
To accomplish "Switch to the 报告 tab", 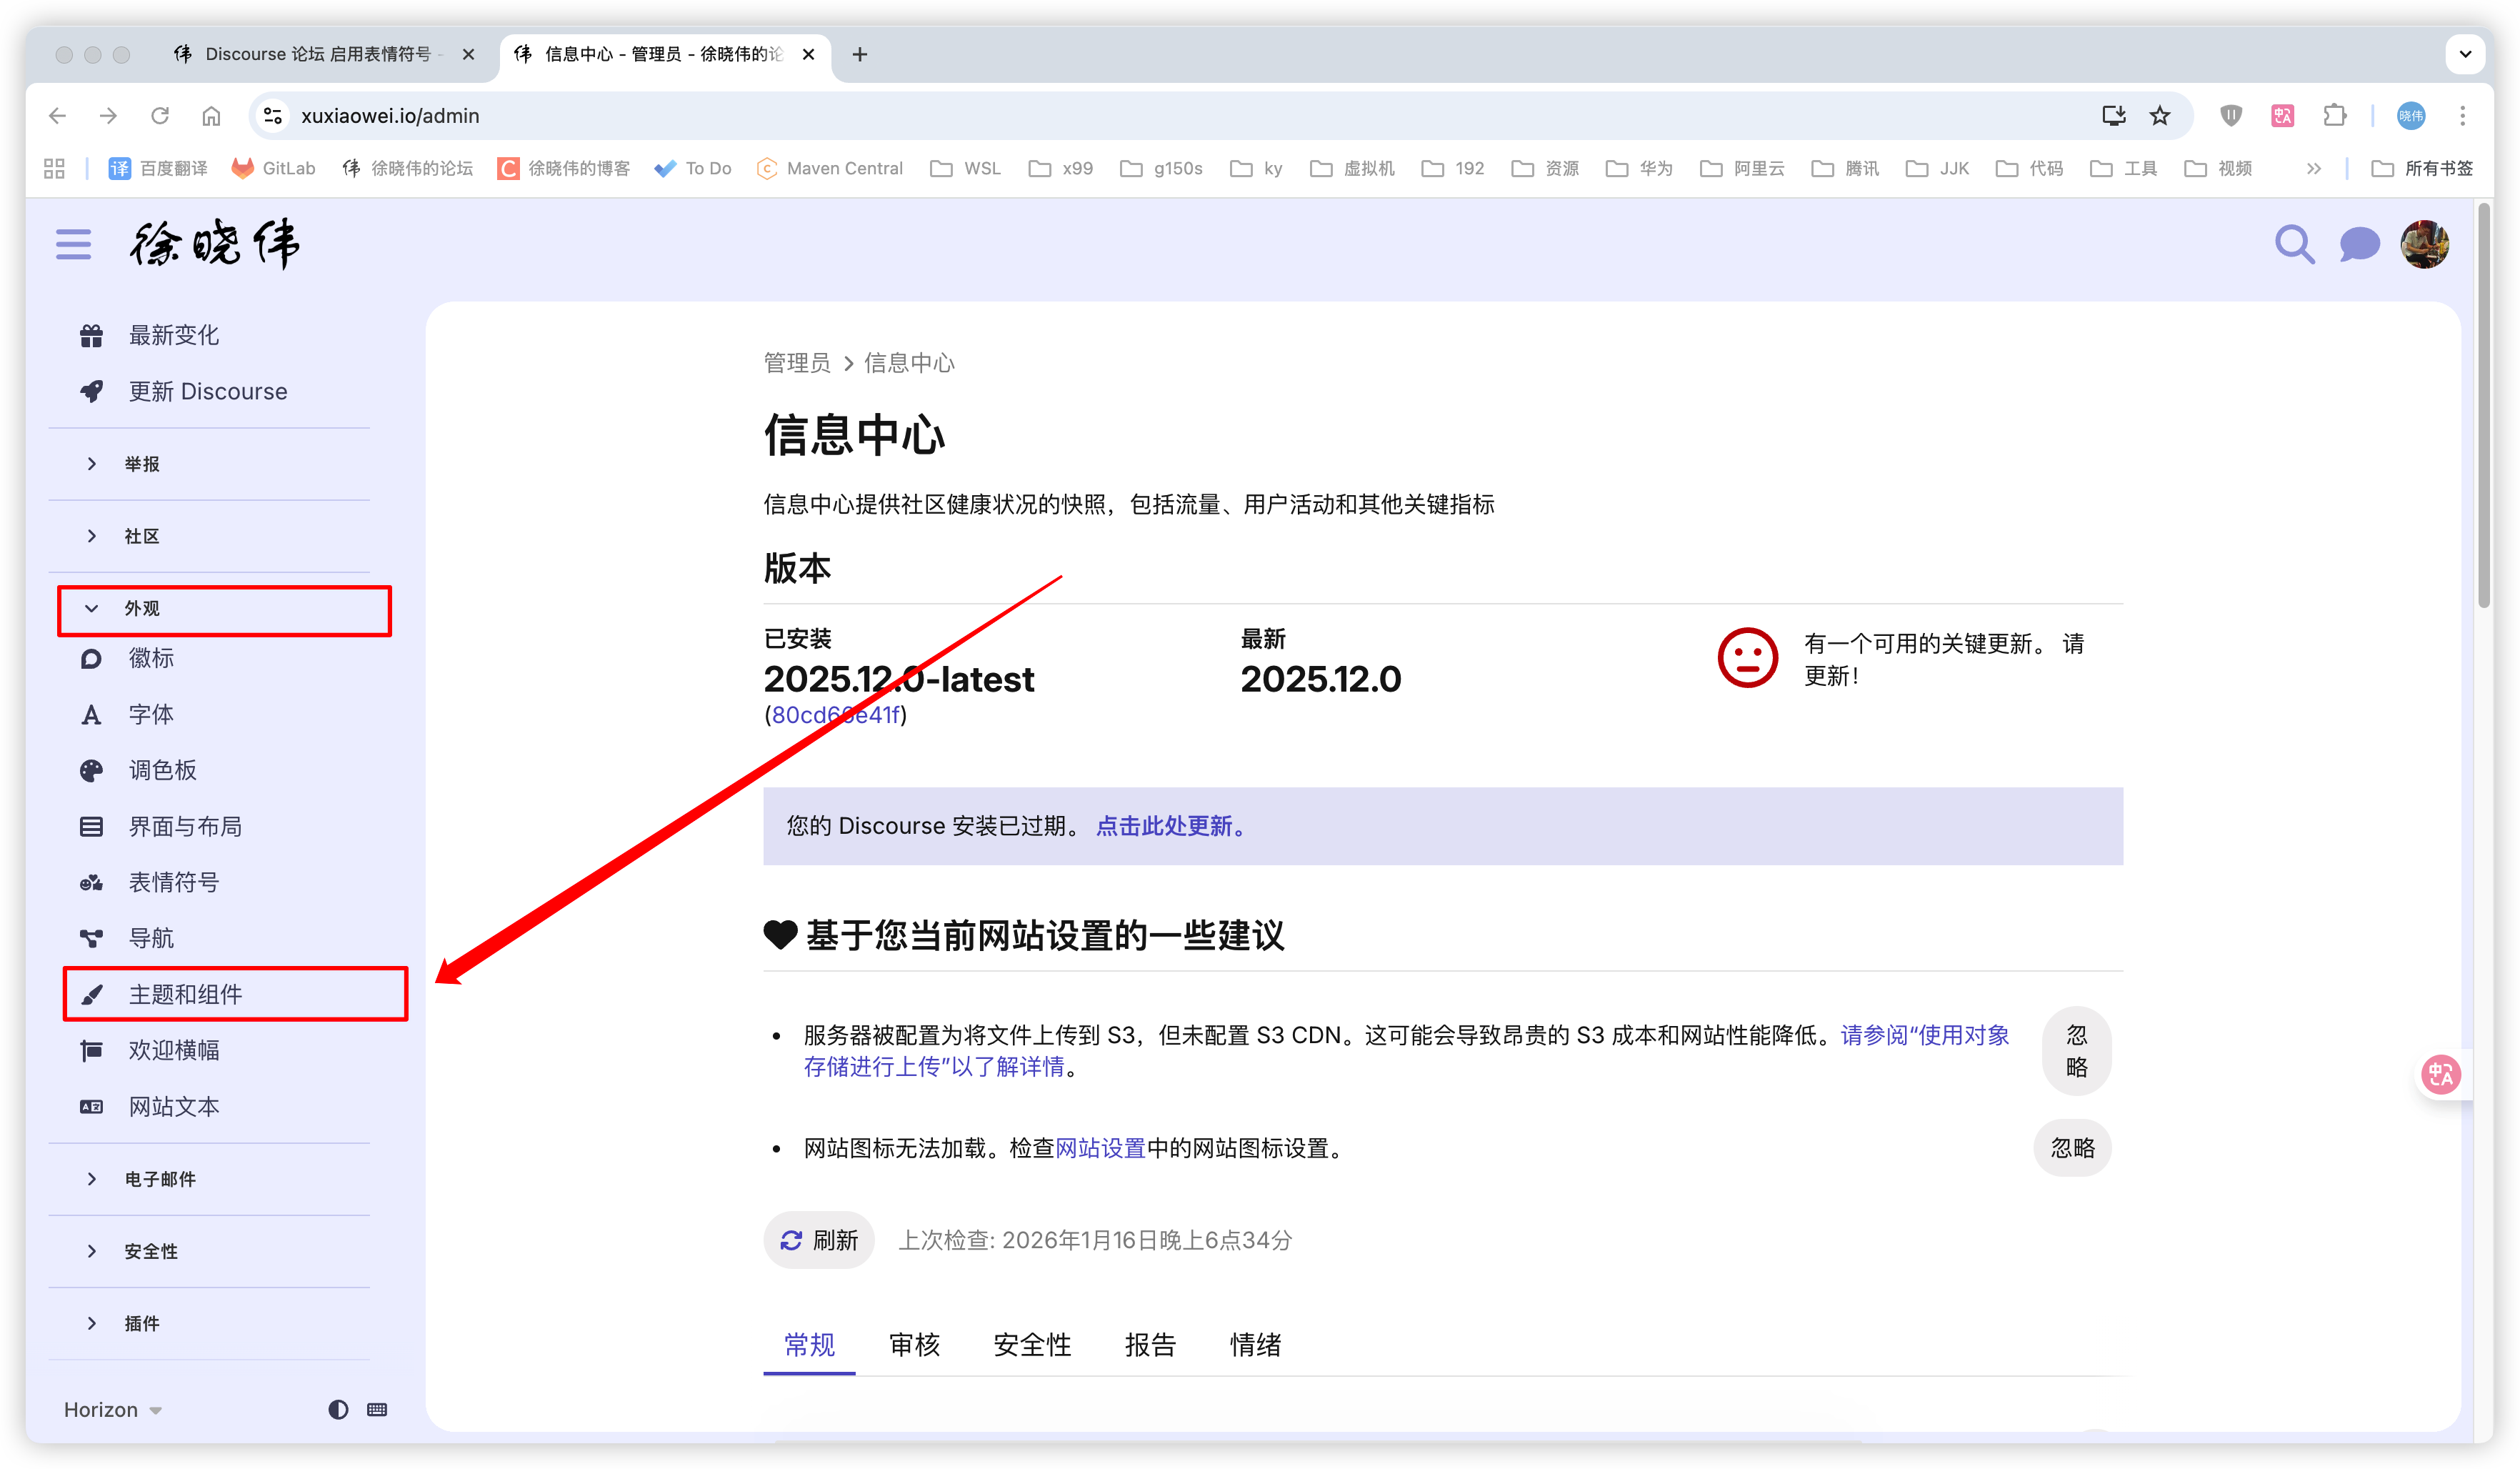I will coord(1149,1344).
